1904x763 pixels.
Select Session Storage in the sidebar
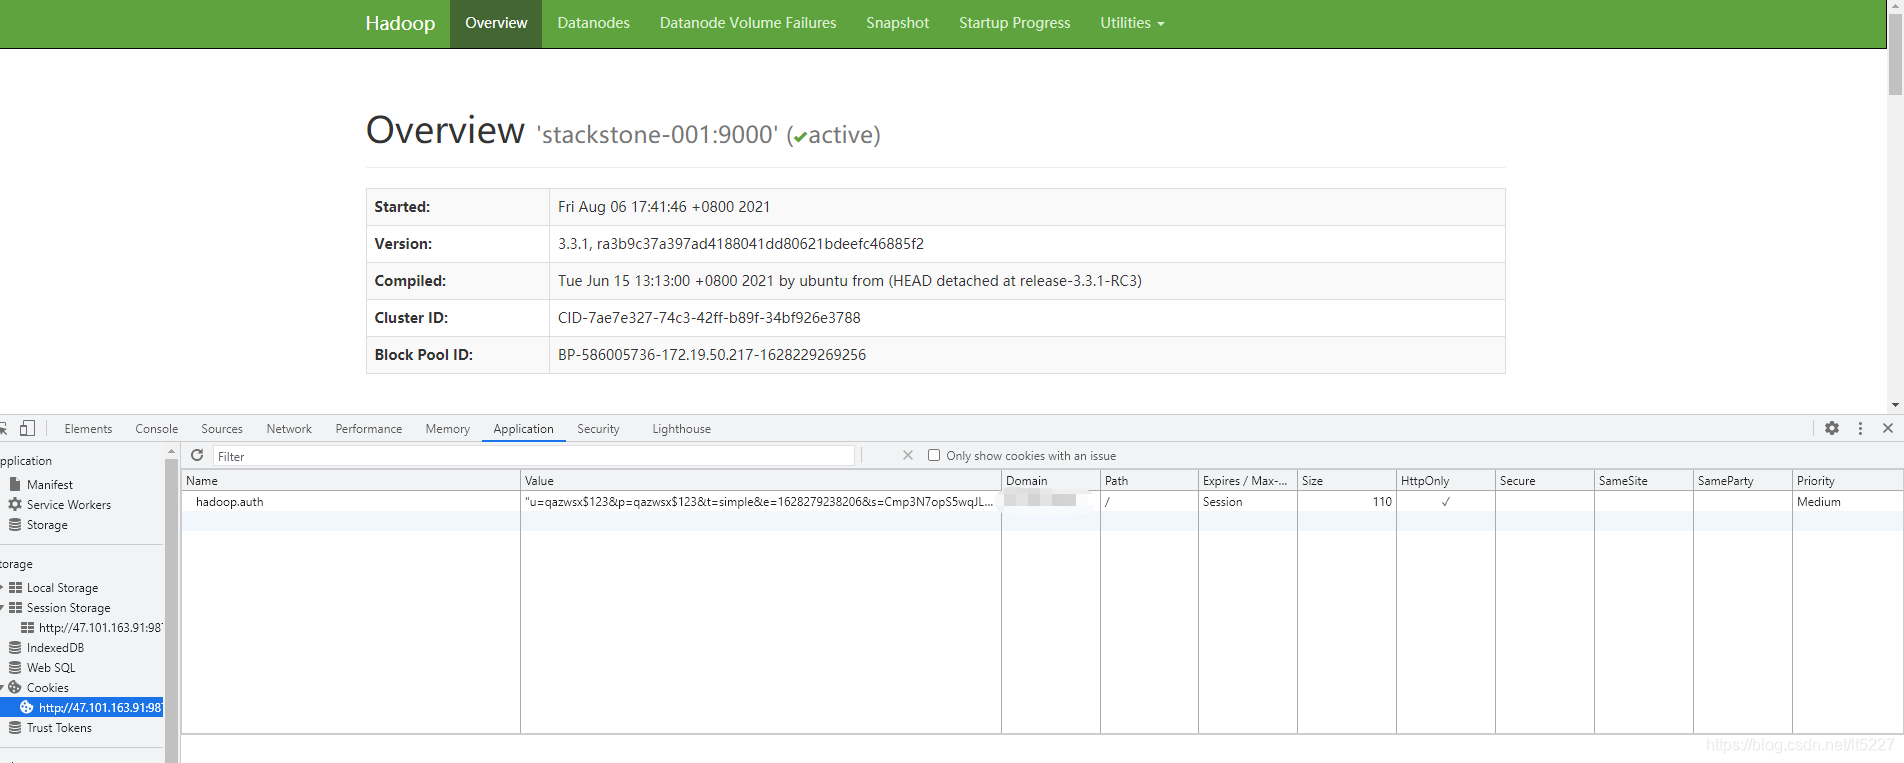tap(68, 608)
